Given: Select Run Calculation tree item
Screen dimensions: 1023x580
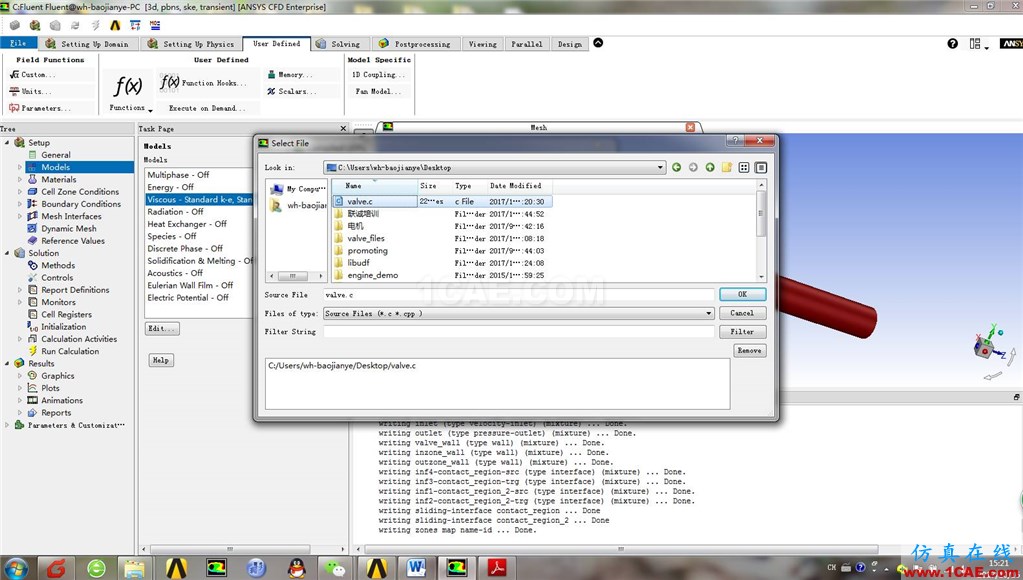Looking at the screenshot, I should [x=70, y=351].
